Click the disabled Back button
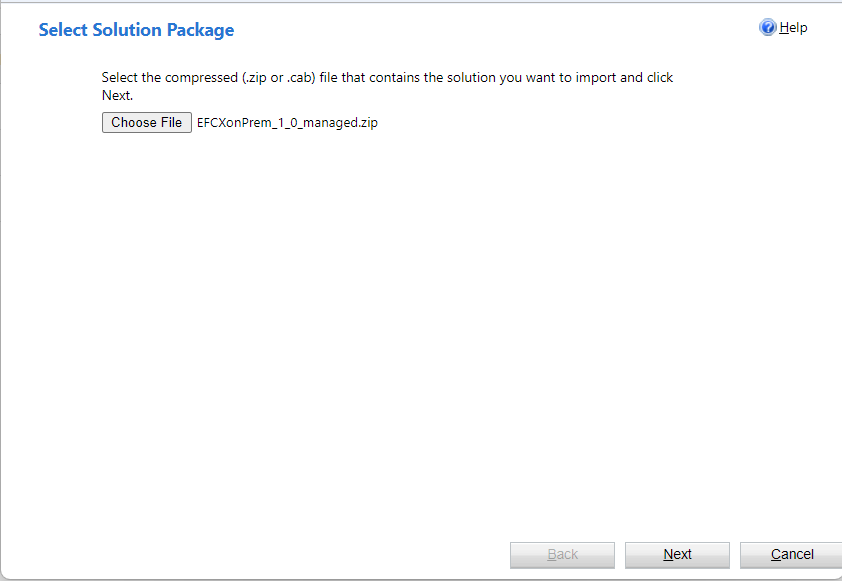Viewport: 842px width, 581px height. [562, 555]
